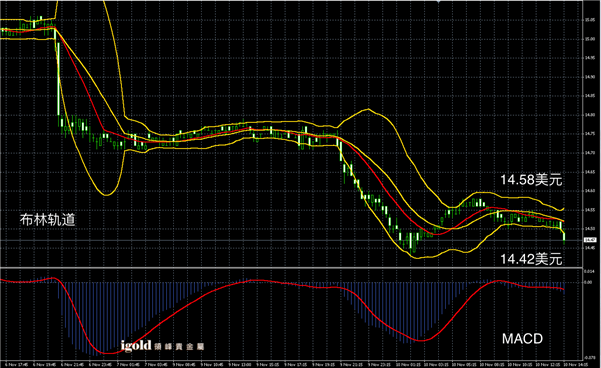
Task: Click the upper Bollinger band peak after 9 Nov 21:15
Action: (368, 109)
